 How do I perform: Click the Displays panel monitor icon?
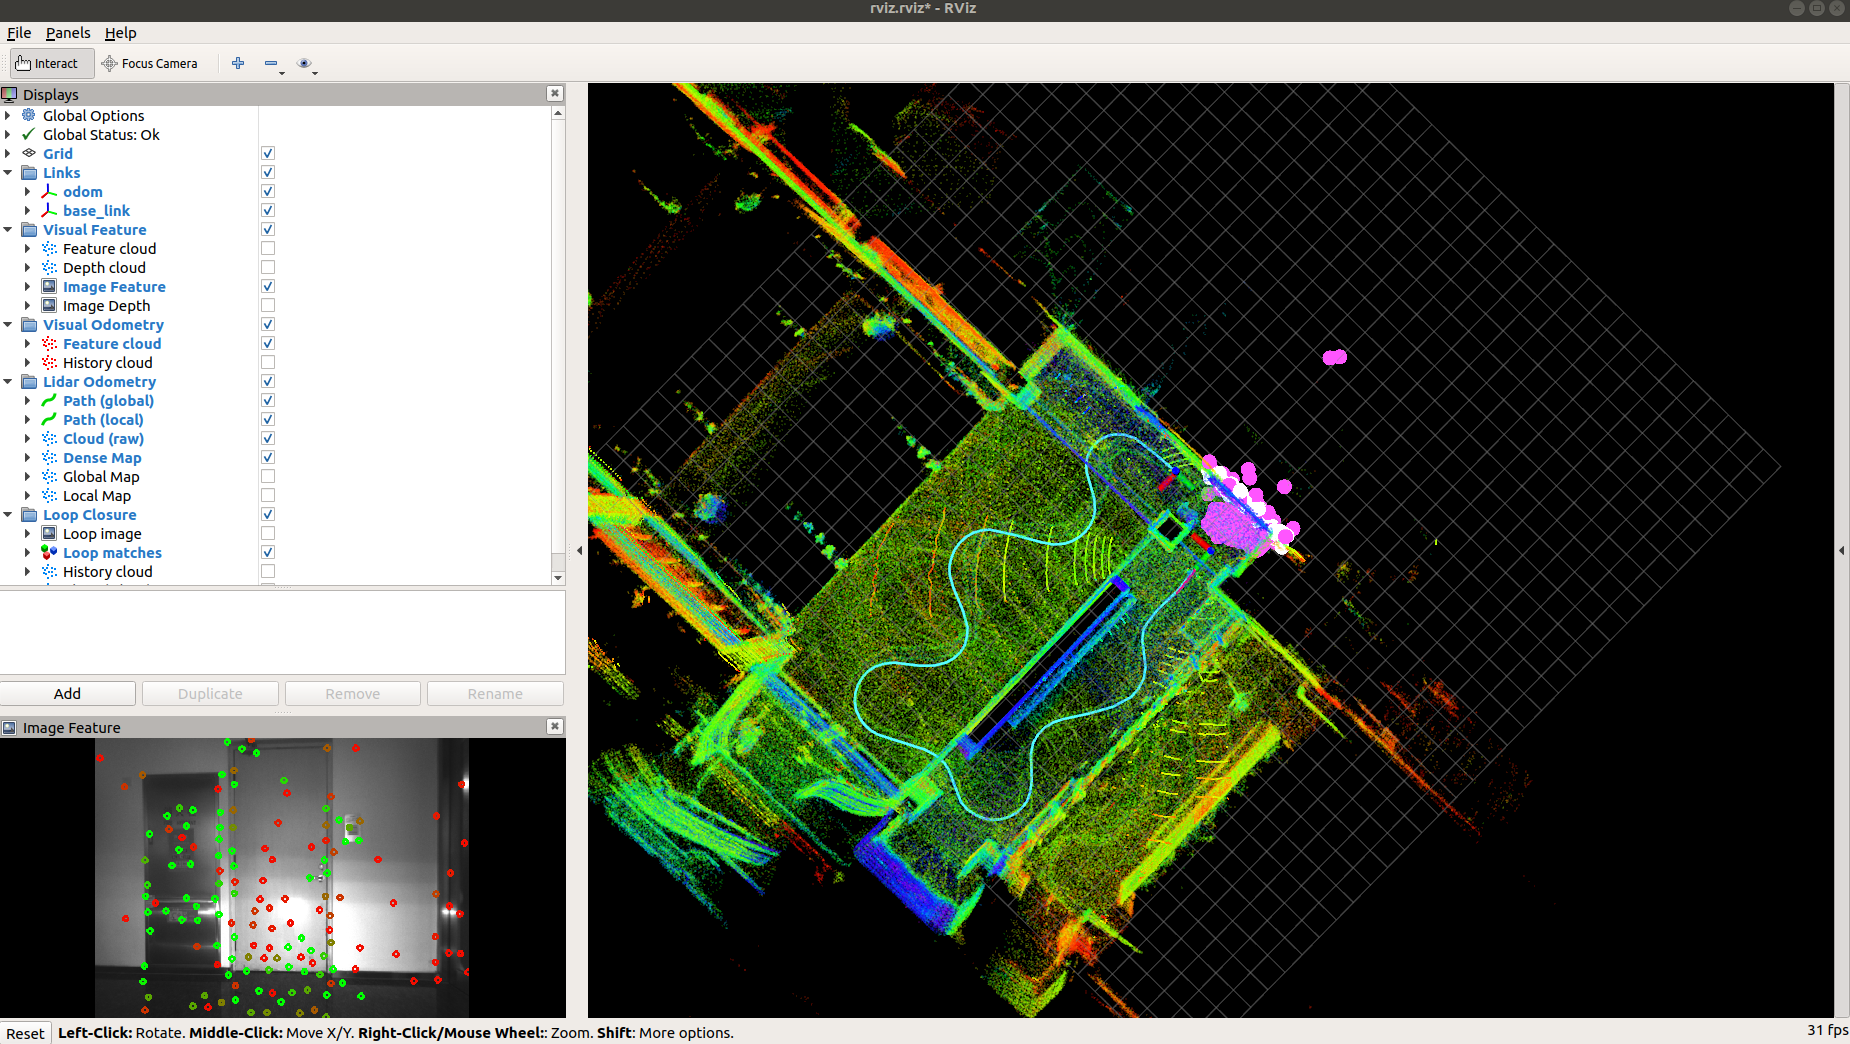pyautogui.click(x=10, y=94)
